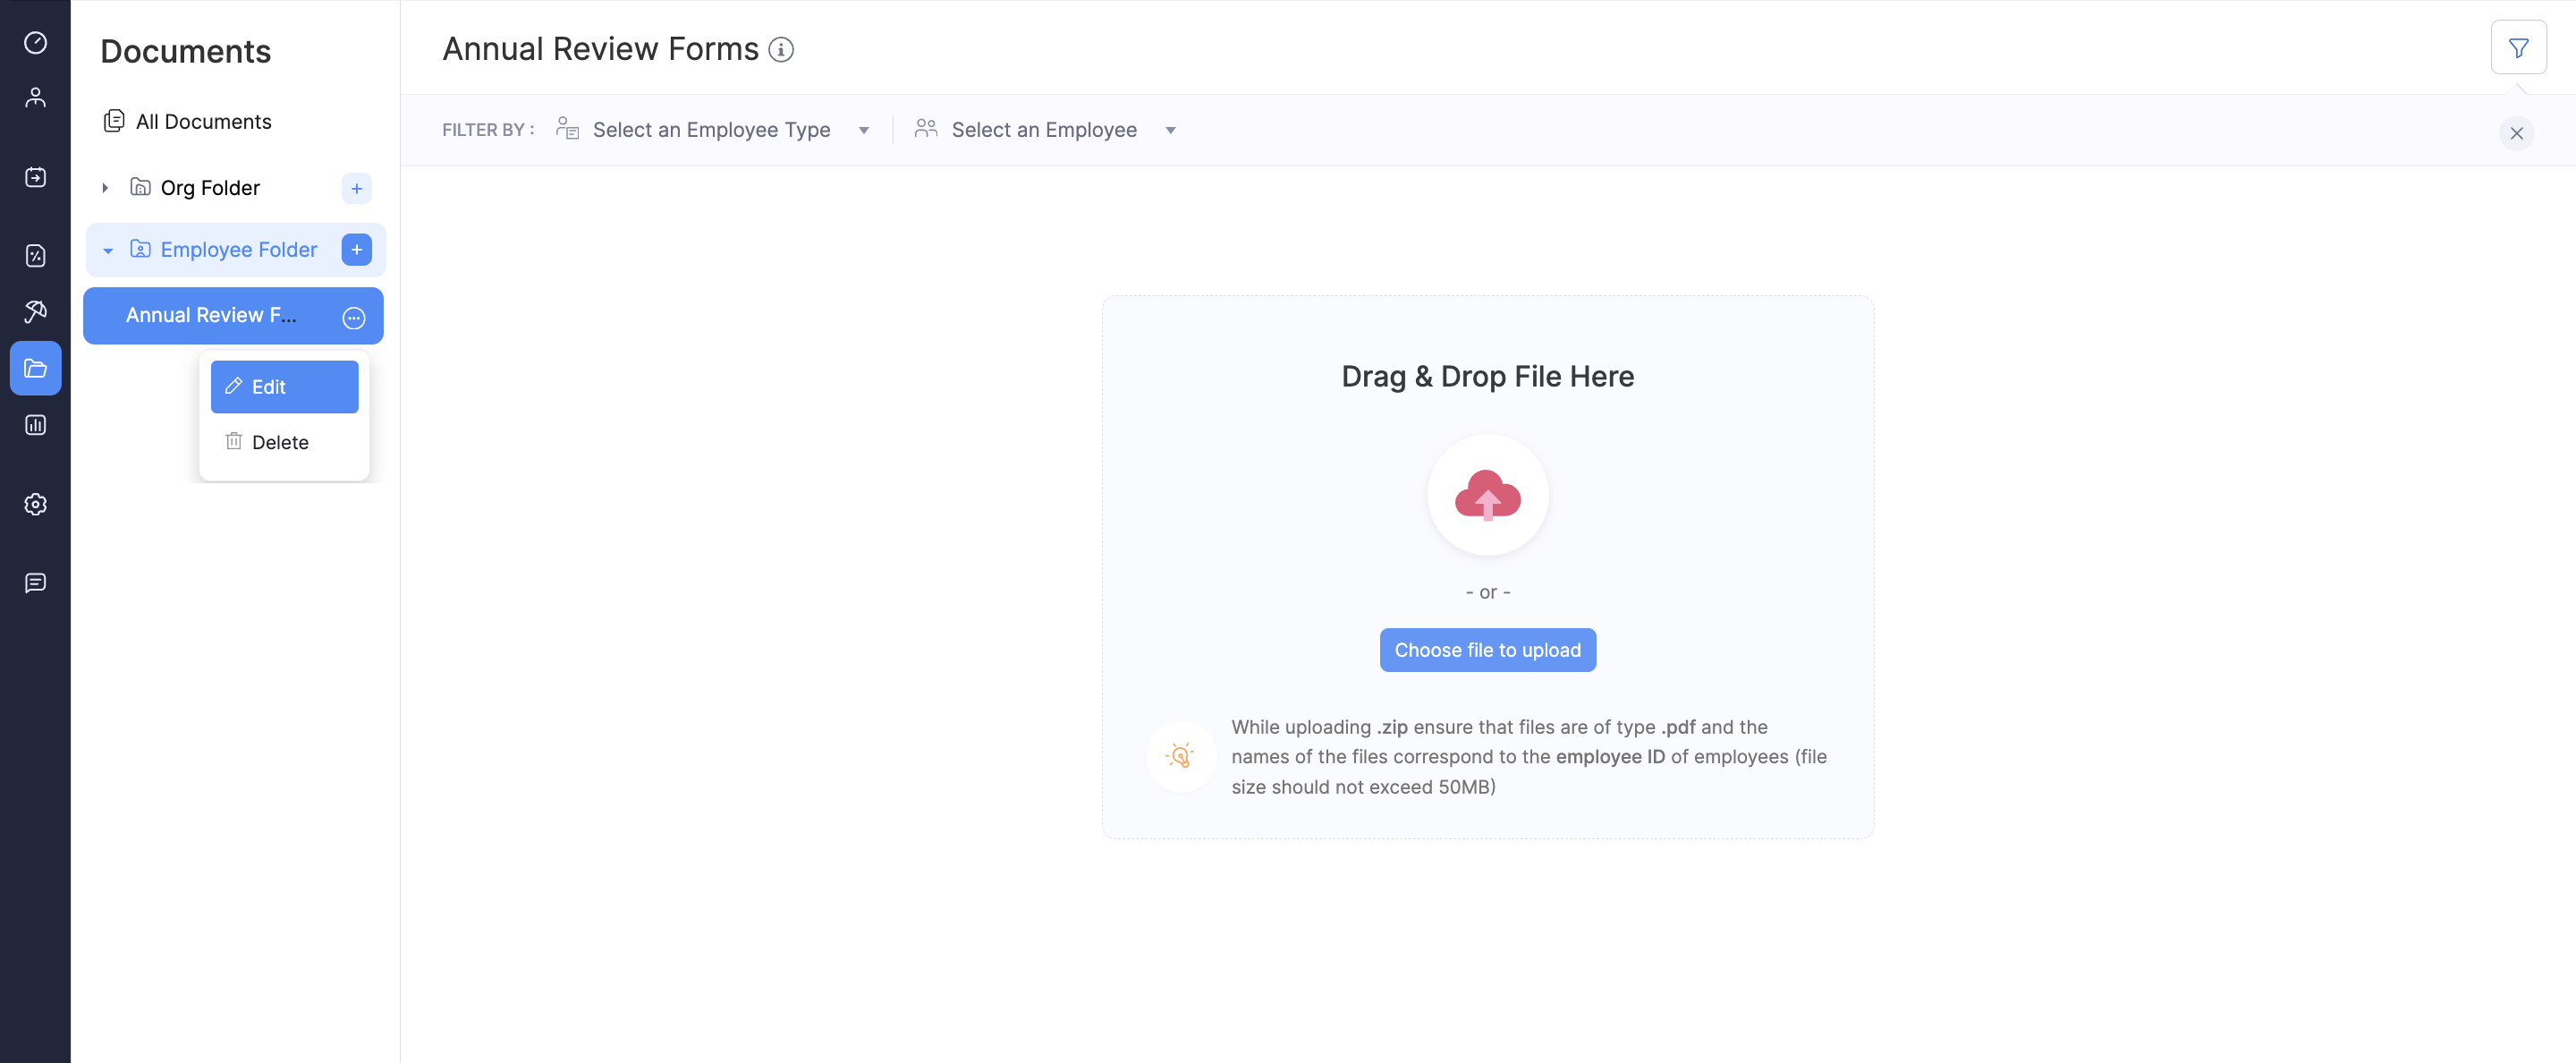This screenshot has width=2576, height=1063.
Task: Collapse the Employee Folder tree arrow
Action: [108, 250]
